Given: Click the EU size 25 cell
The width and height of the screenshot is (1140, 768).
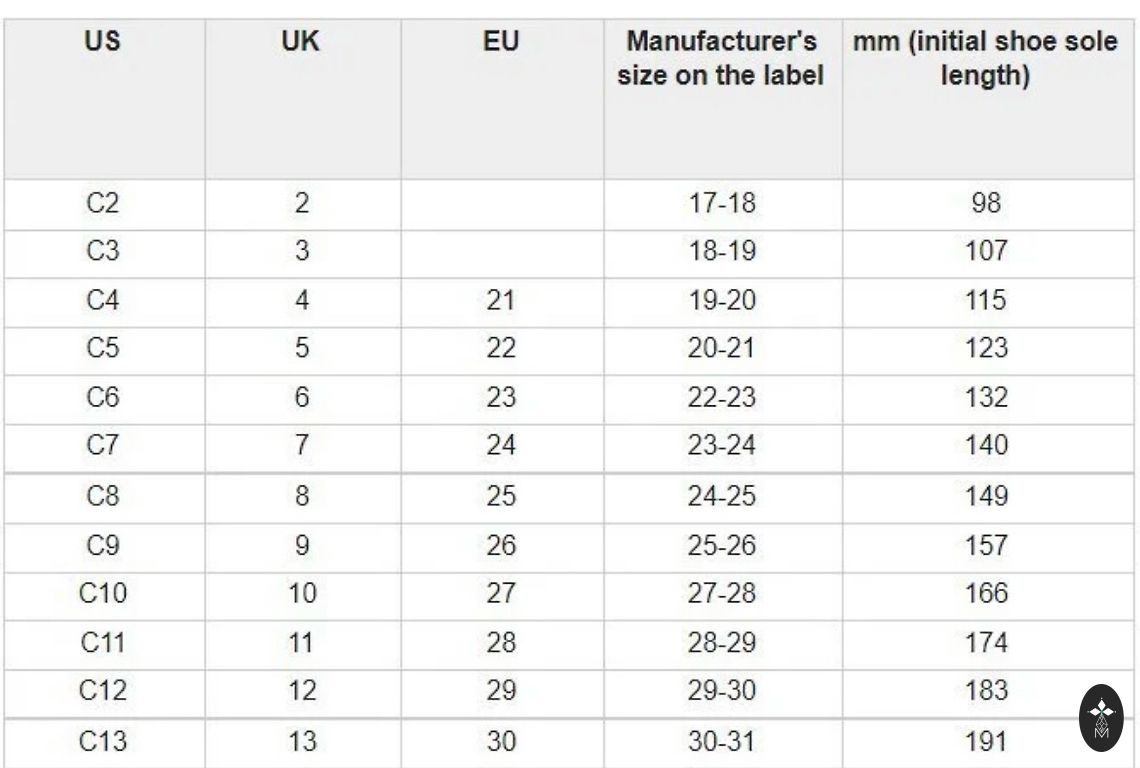Looking at the screenshot, I should click(501, 497).
